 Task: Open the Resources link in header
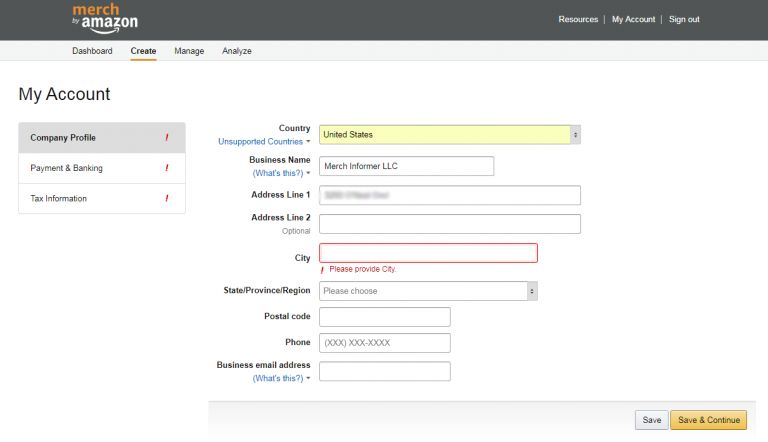click(578, 20)
